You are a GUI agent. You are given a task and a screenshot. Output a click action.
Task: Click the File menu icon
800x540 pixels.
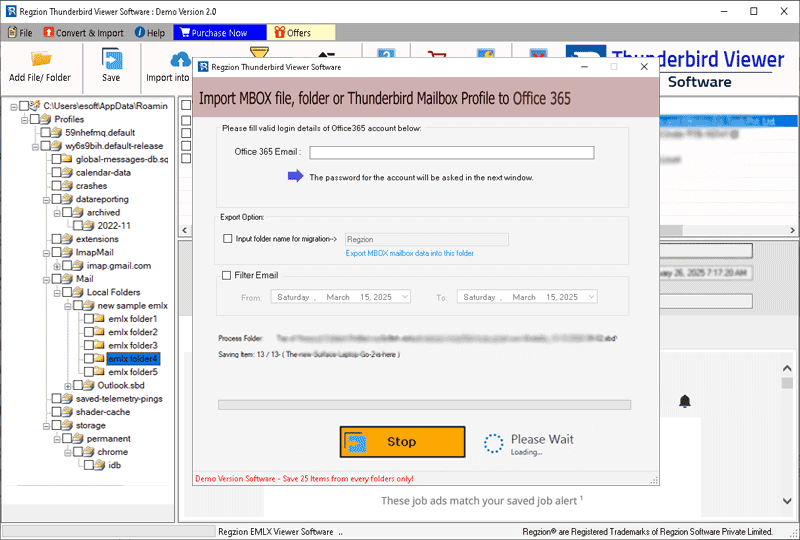click(12, 33)
